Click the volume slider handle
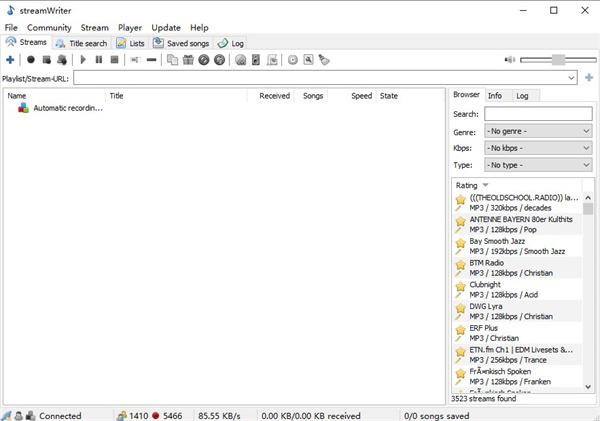The width and height of the screenshot is (600, 421). click(x=558, y=60)
